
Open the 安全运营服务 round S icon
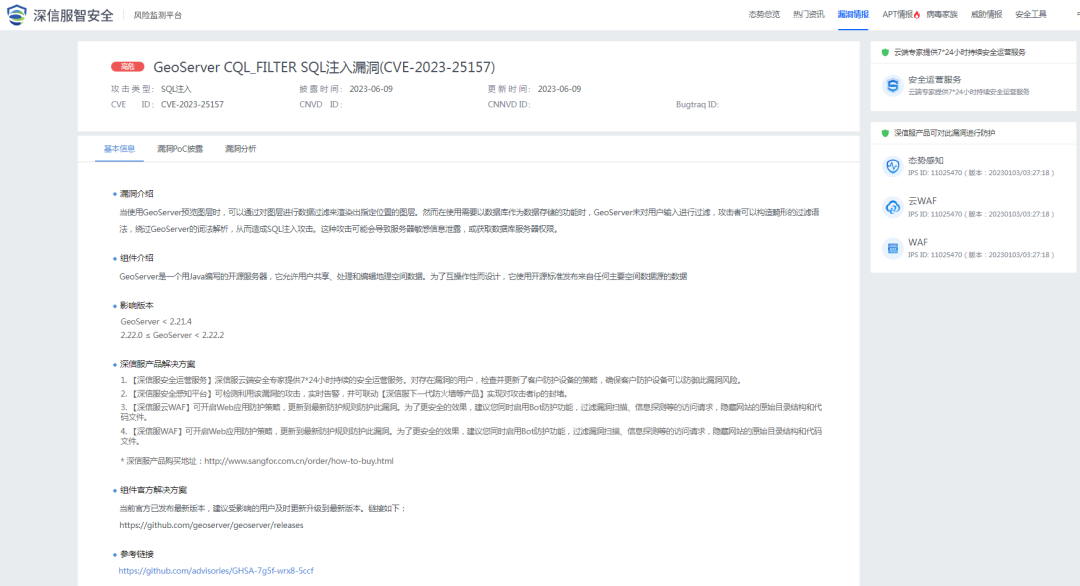pos(893,85)
